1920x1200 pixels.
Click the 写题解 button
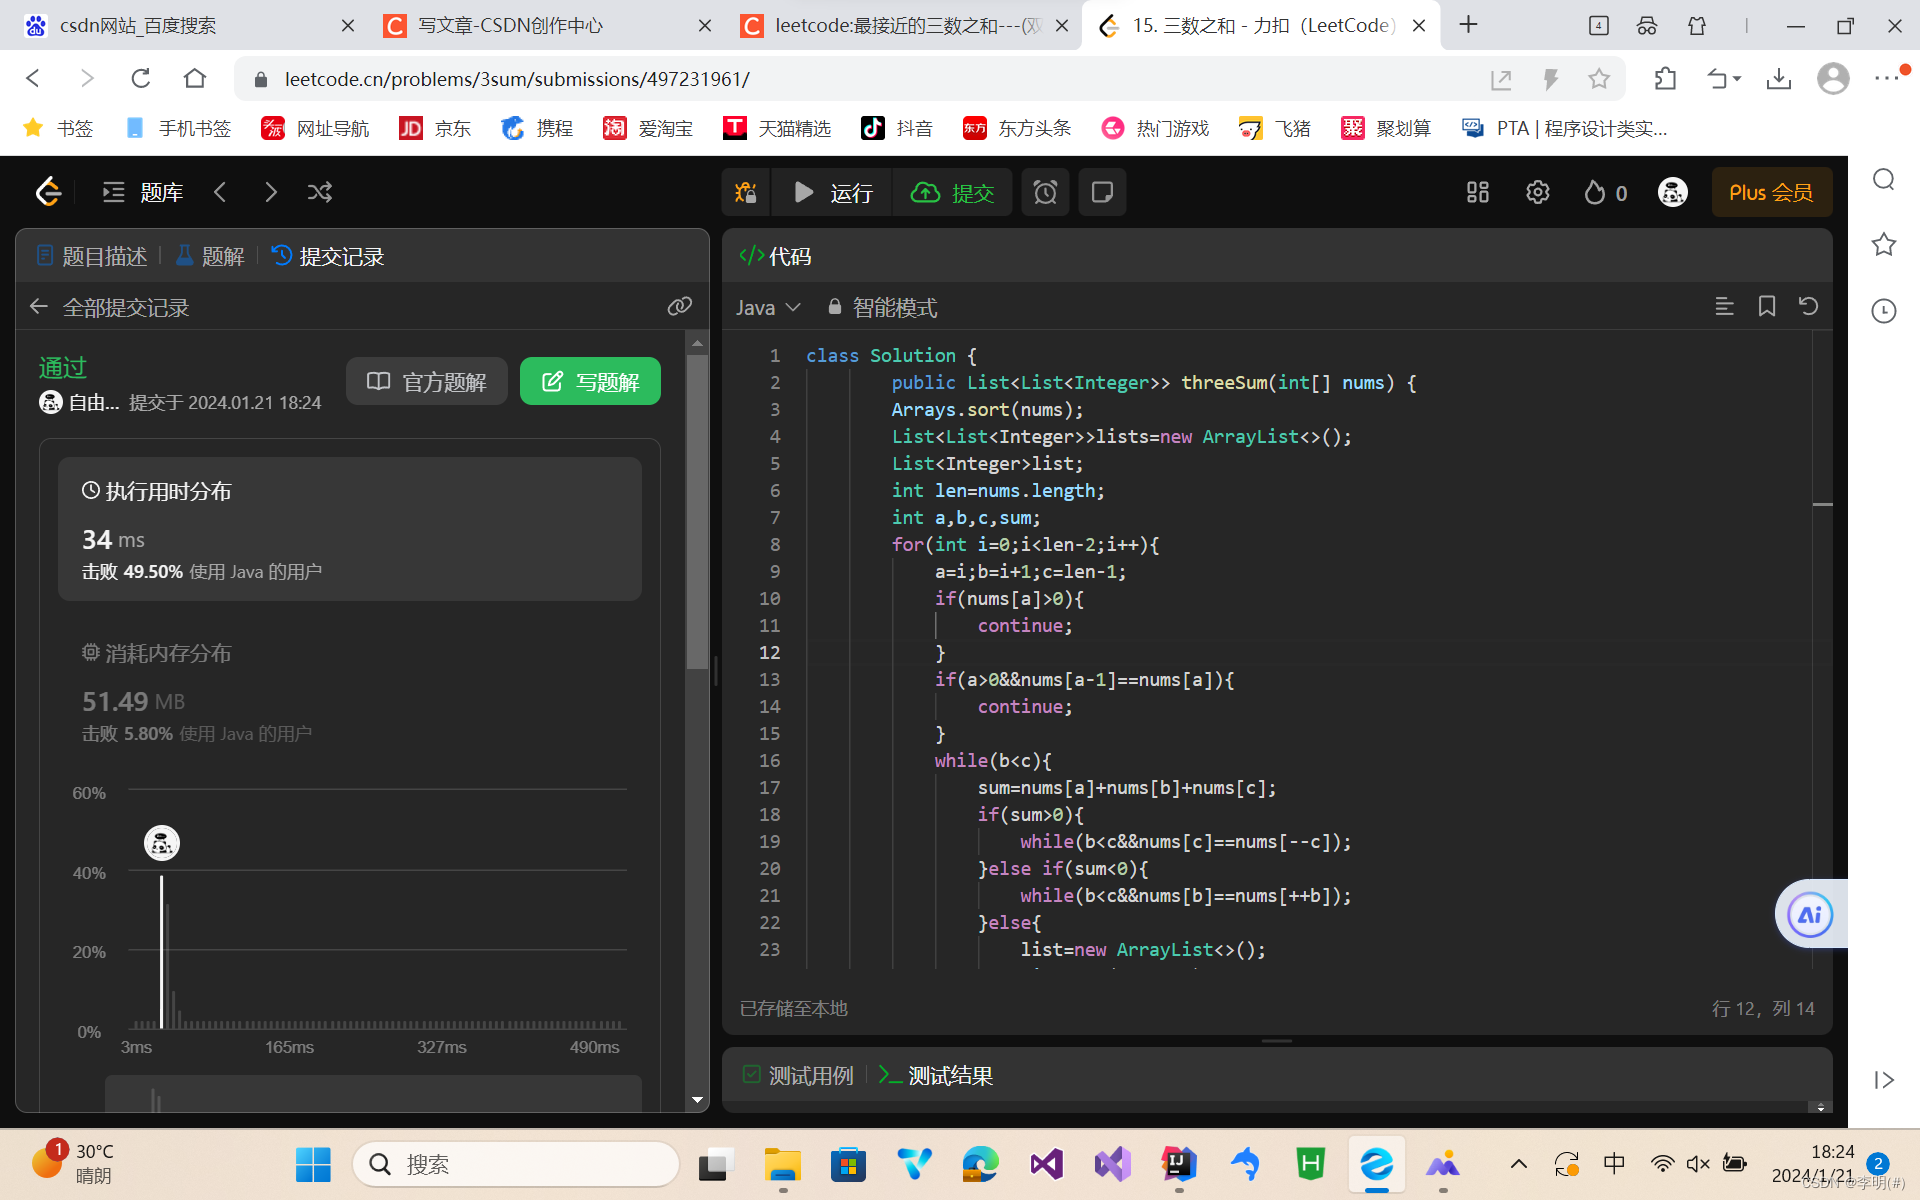[590, 381]
